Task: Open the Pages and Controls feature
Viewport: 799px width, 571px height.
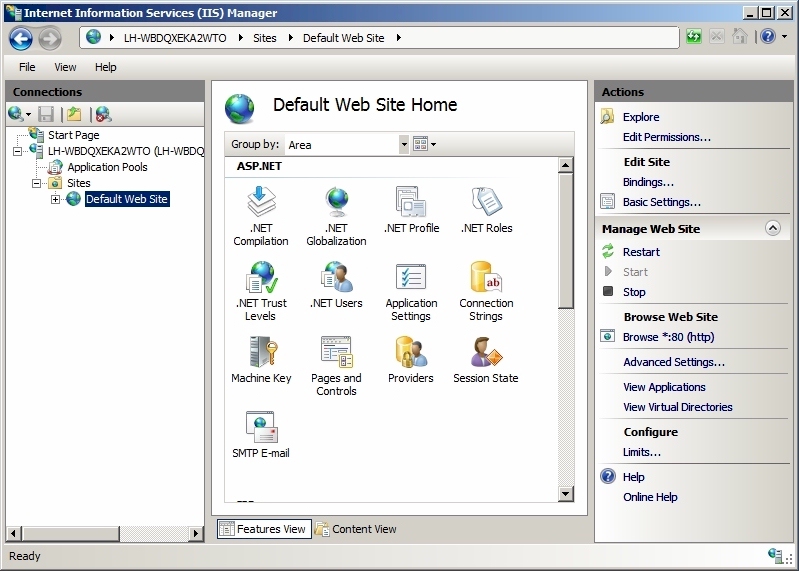Action: point(336,366)
